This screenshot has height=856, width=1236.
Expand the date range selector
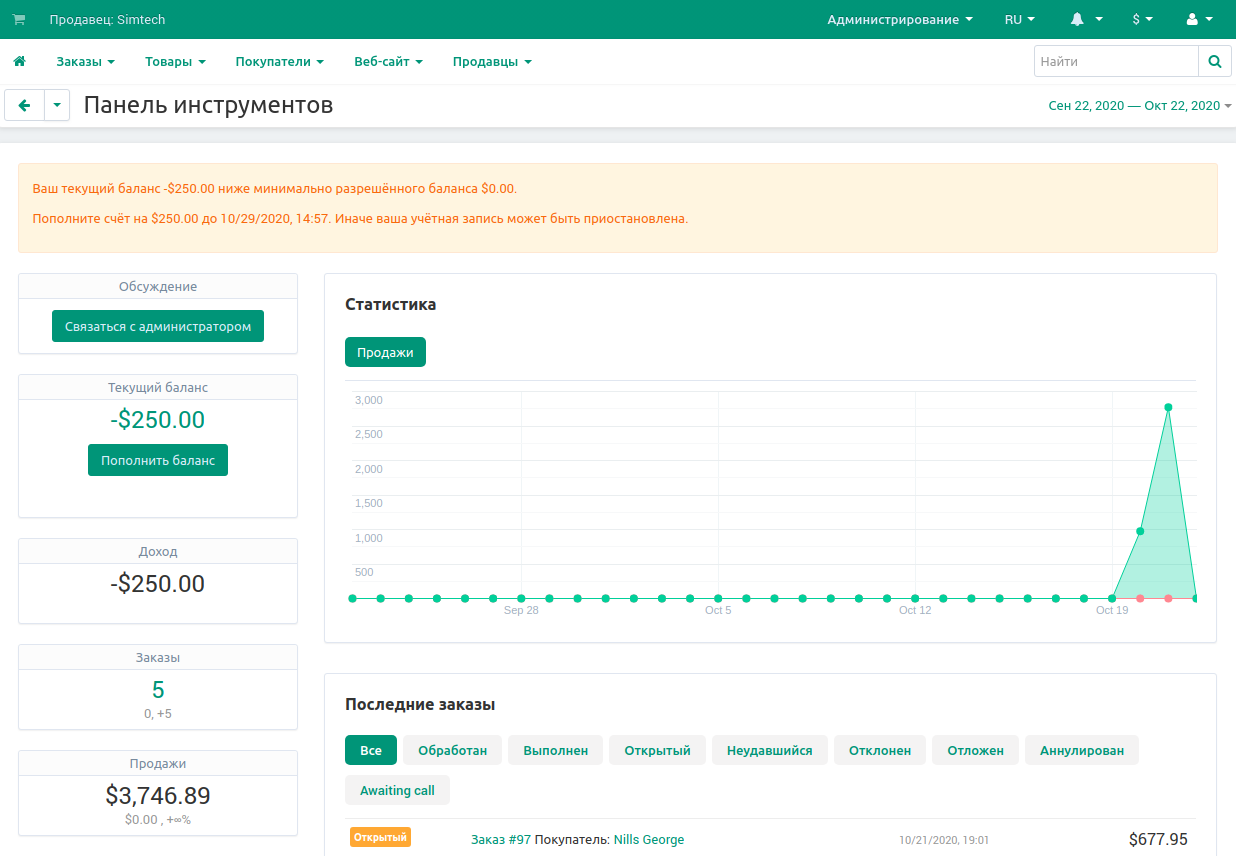(1139, 106)
